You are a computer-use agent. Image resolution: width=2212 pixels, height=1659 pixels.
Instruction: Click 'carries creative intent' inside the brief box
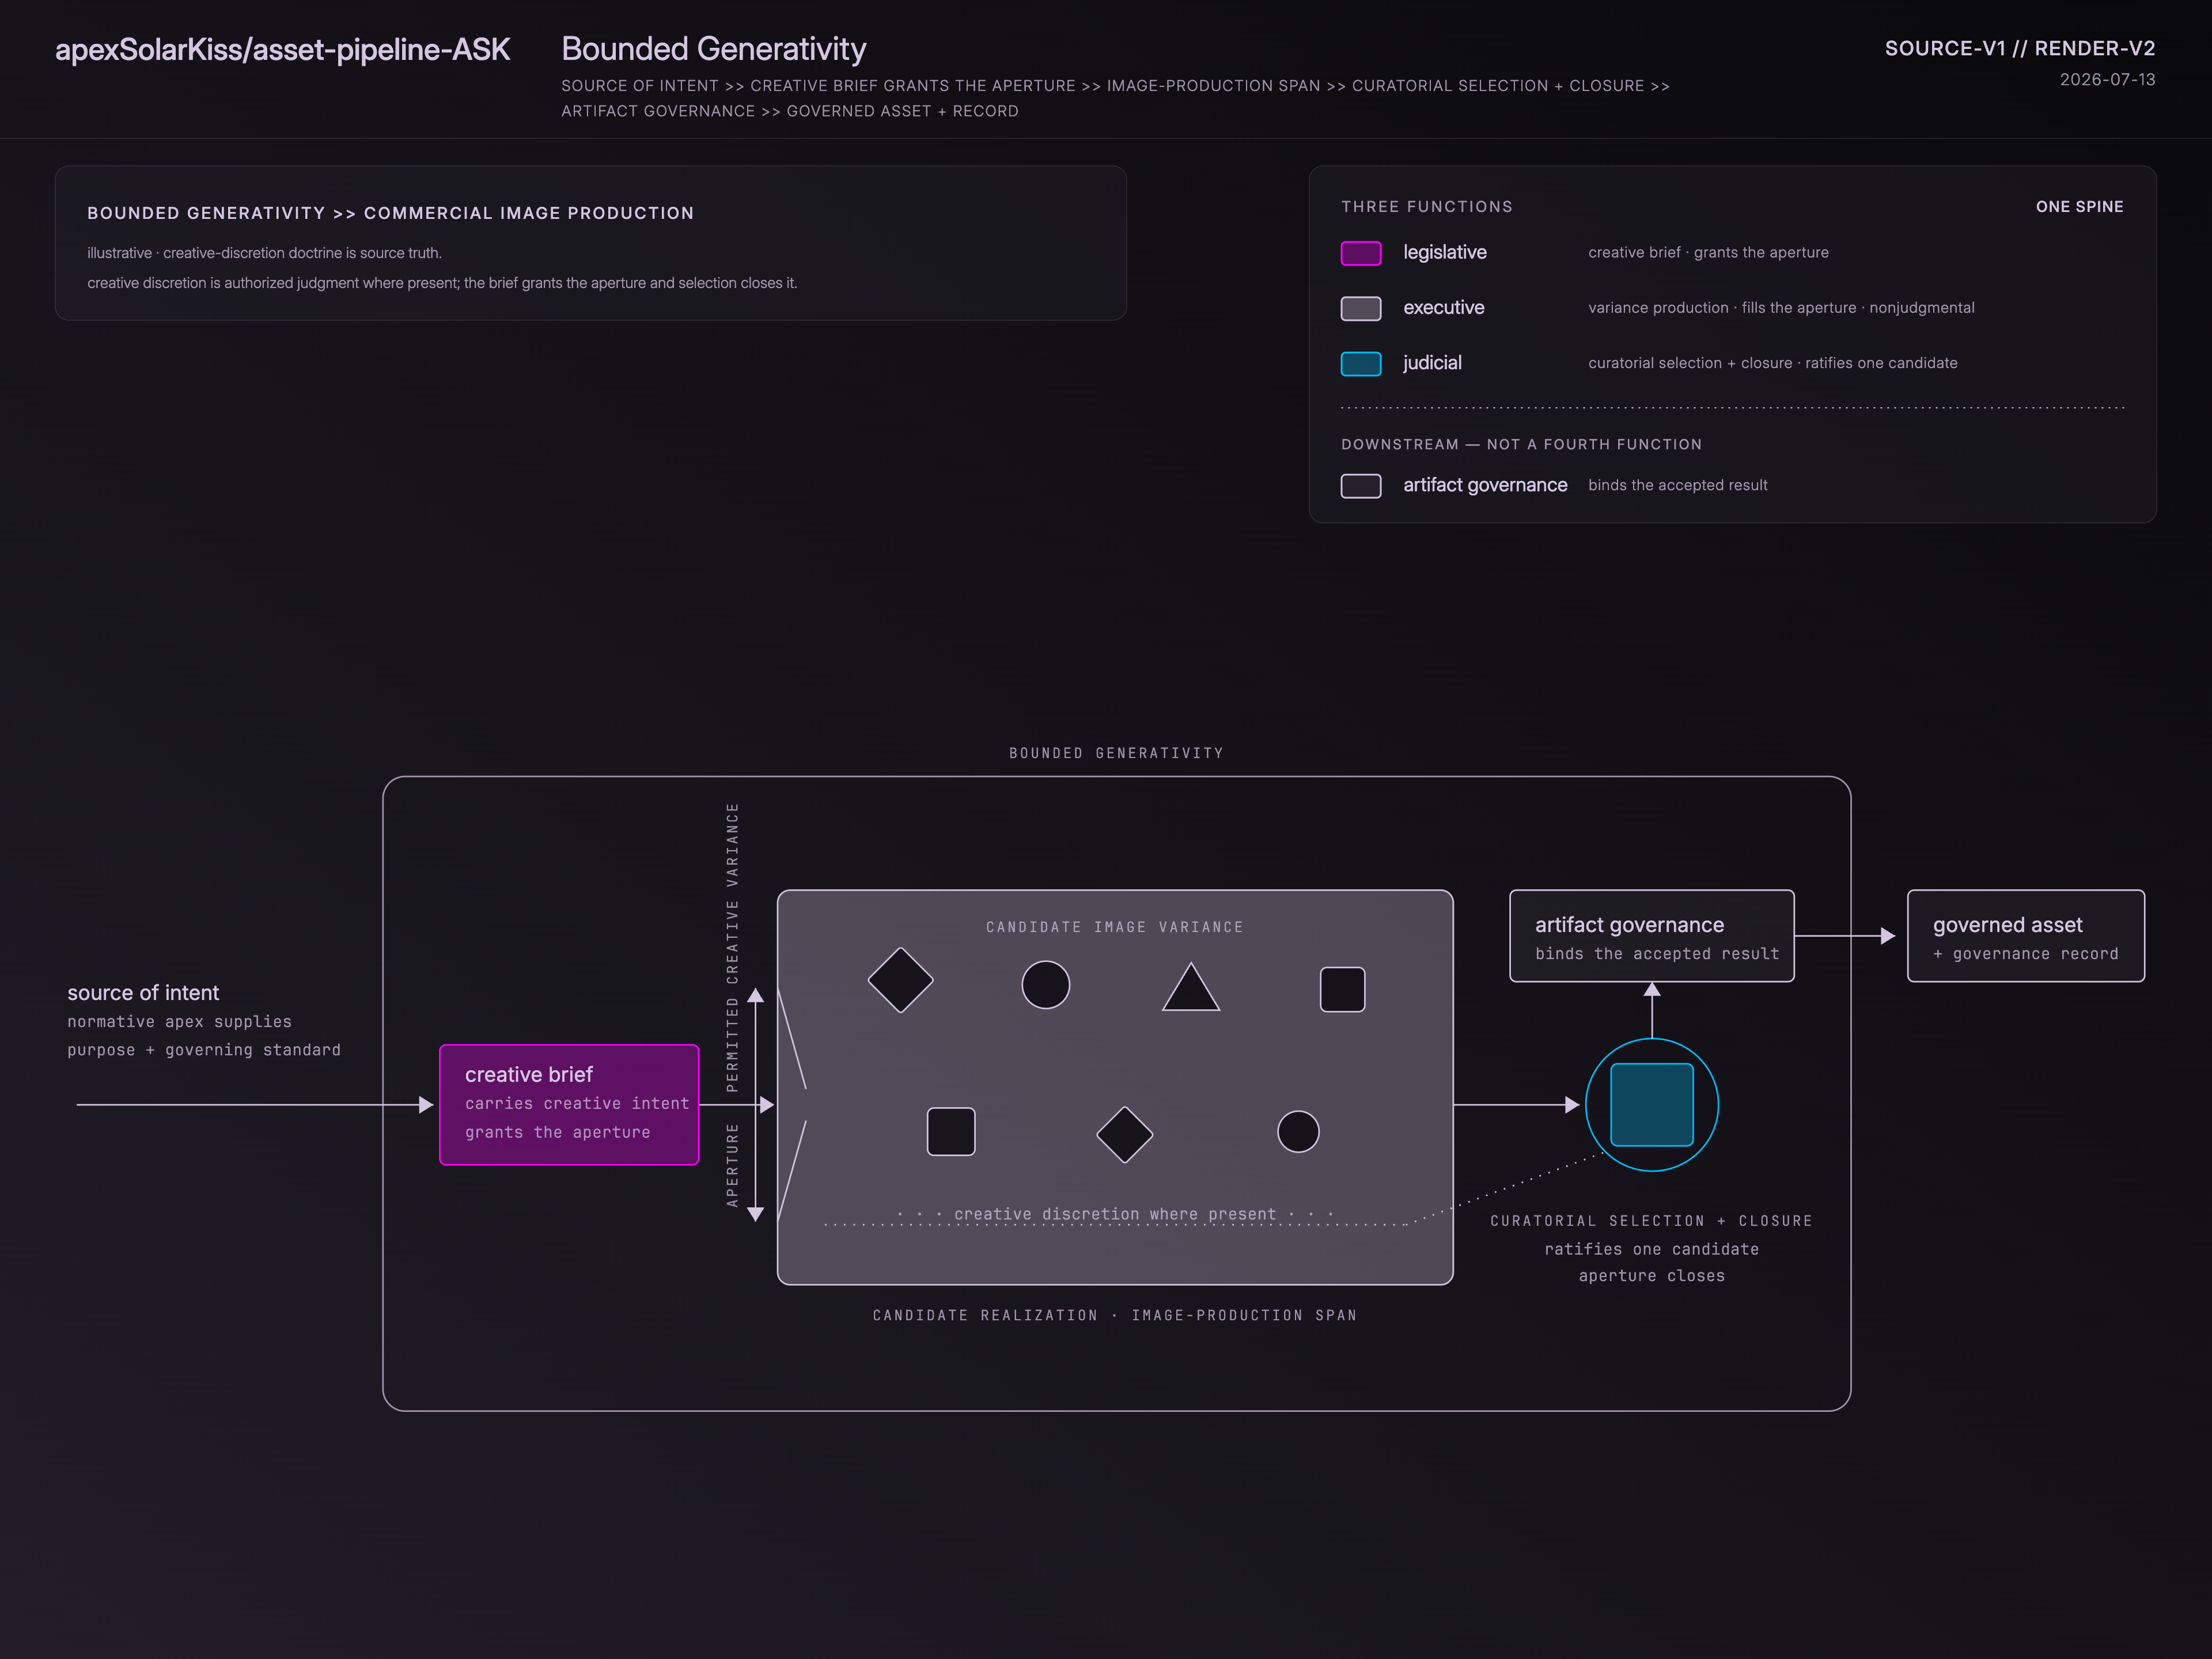click(577, 1103)
